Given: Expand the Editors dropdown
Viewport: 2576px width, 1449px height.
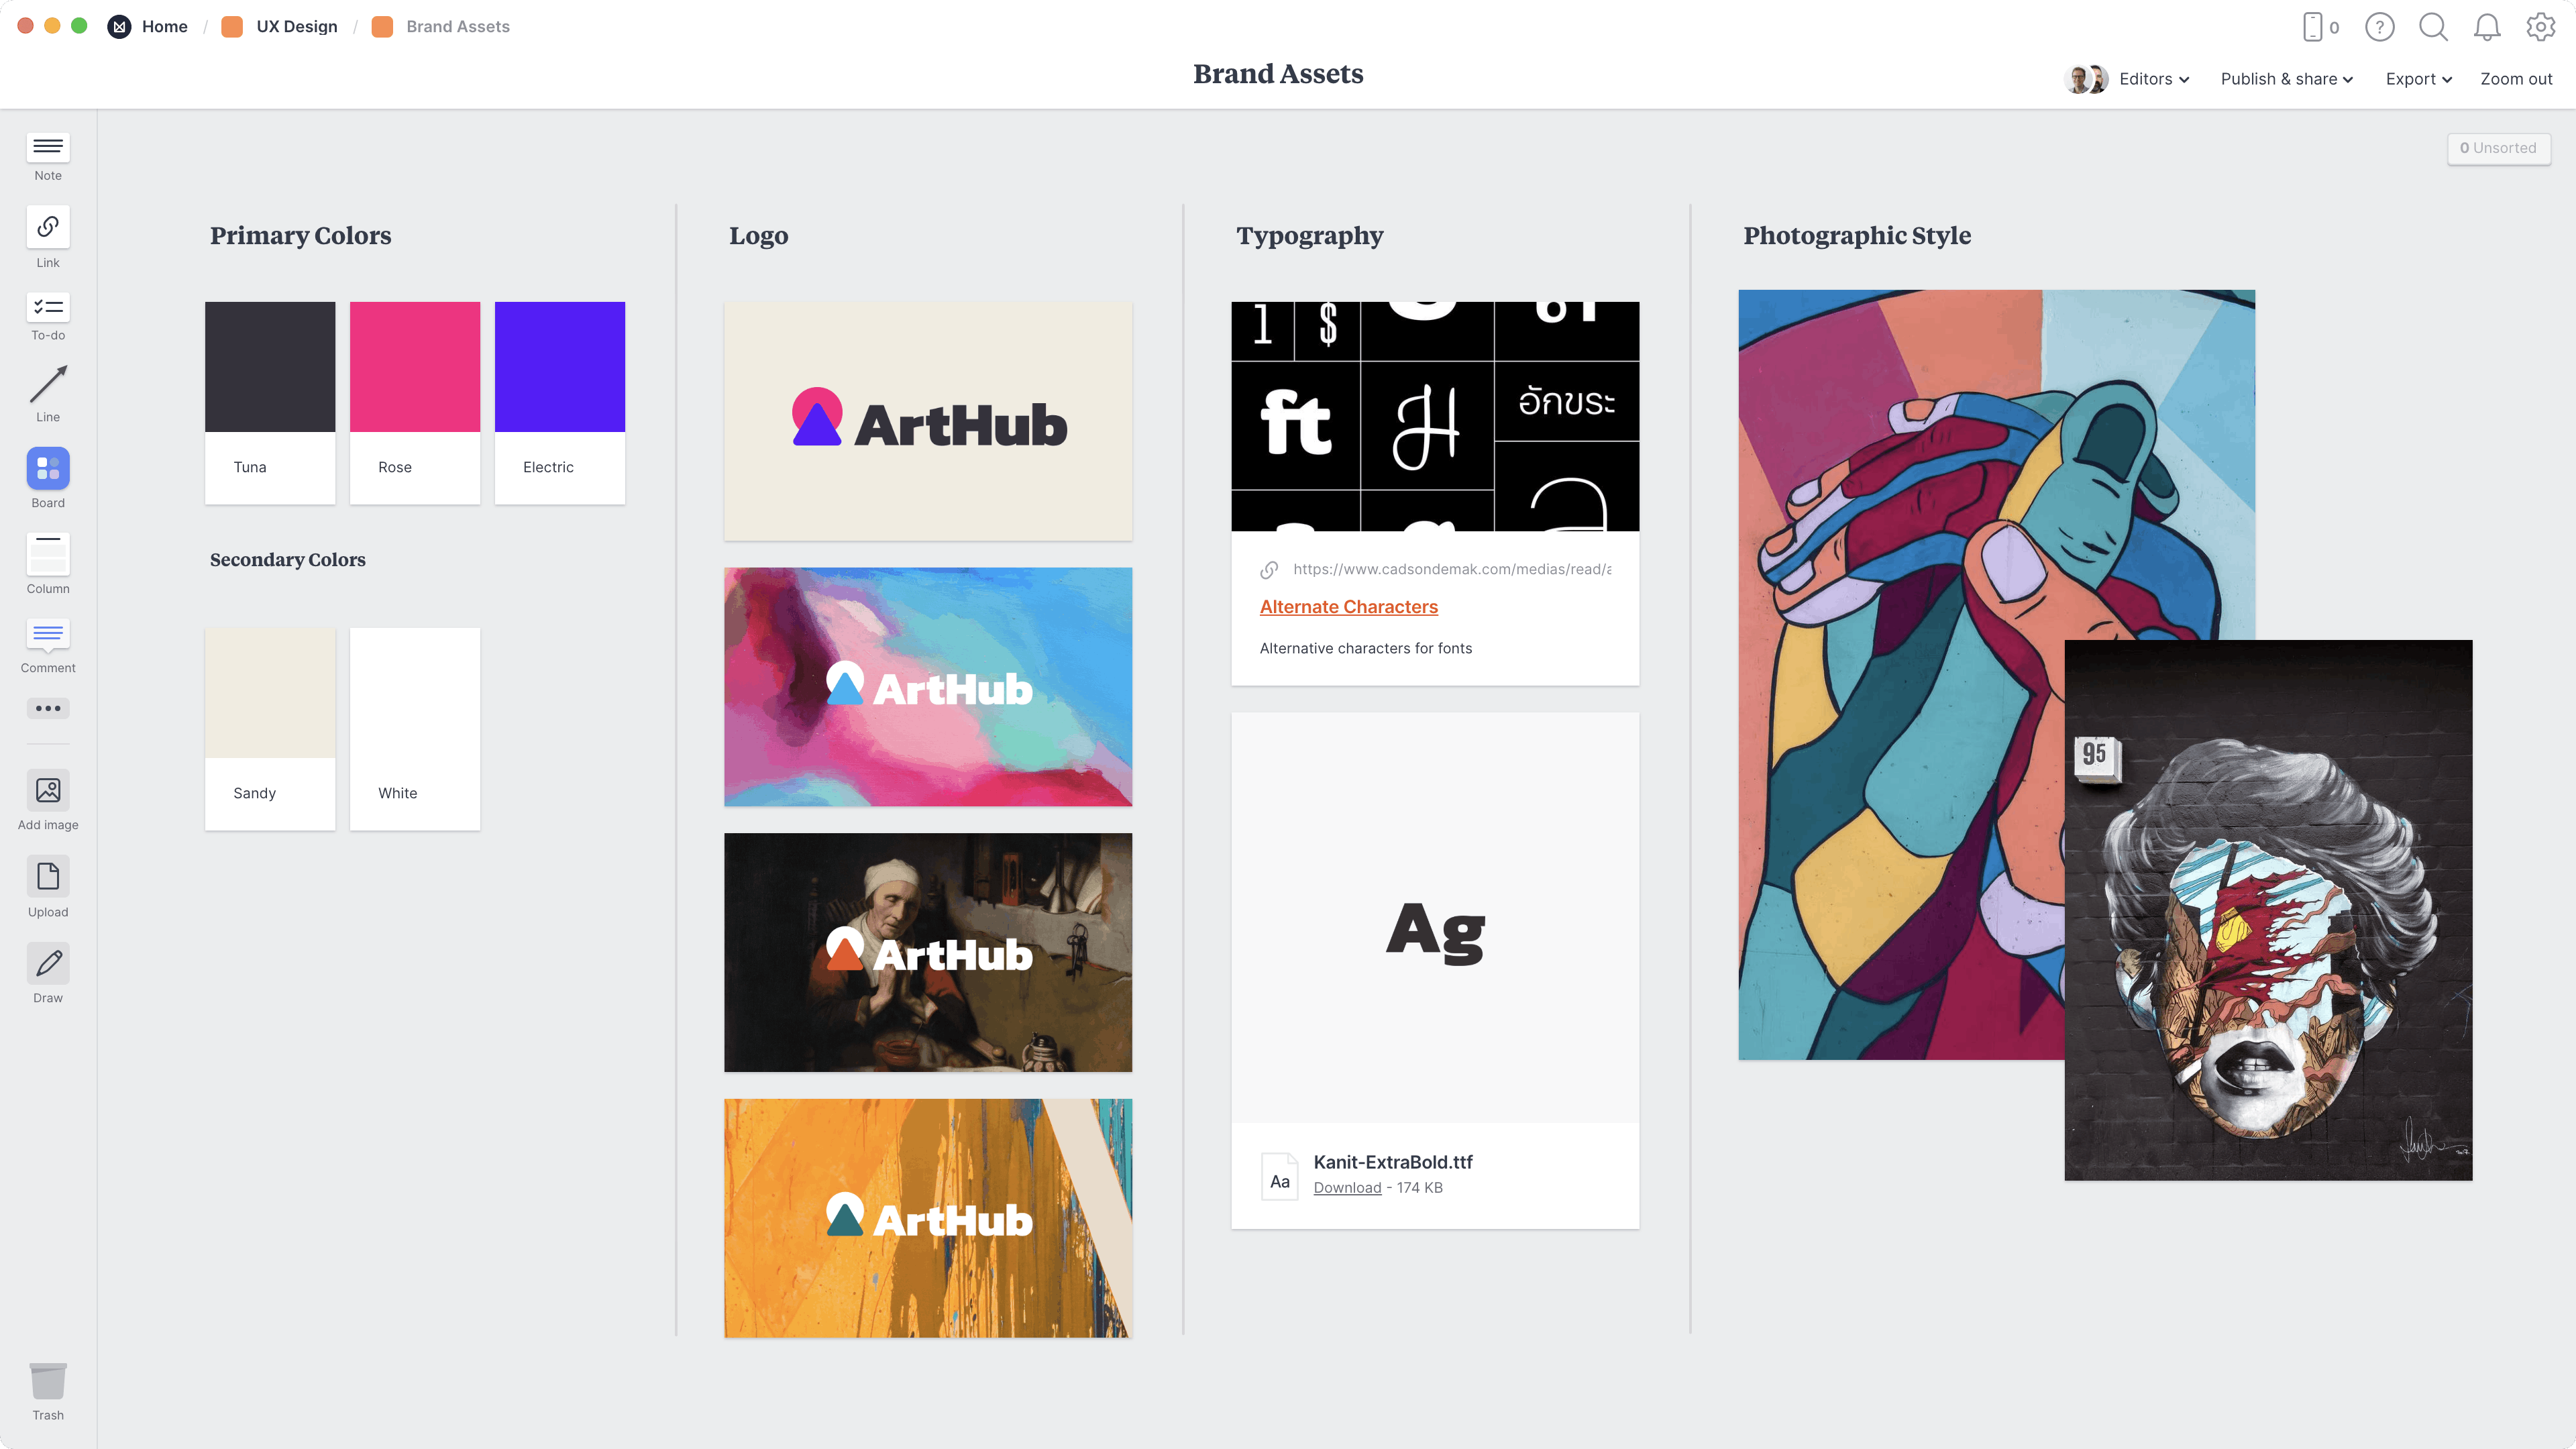Looking at the screenshot, I should tap(2152, 79).
